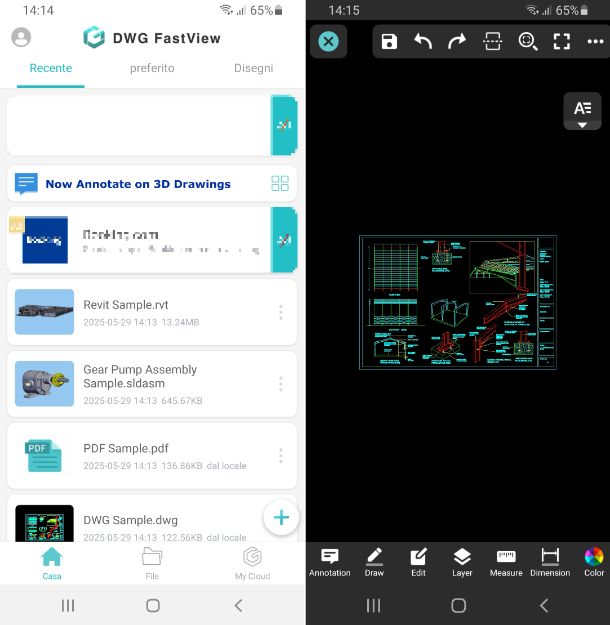This screenshot has height=625, width=610.
Task: Tap Android back button on right phone
Action: pos(544,605)
